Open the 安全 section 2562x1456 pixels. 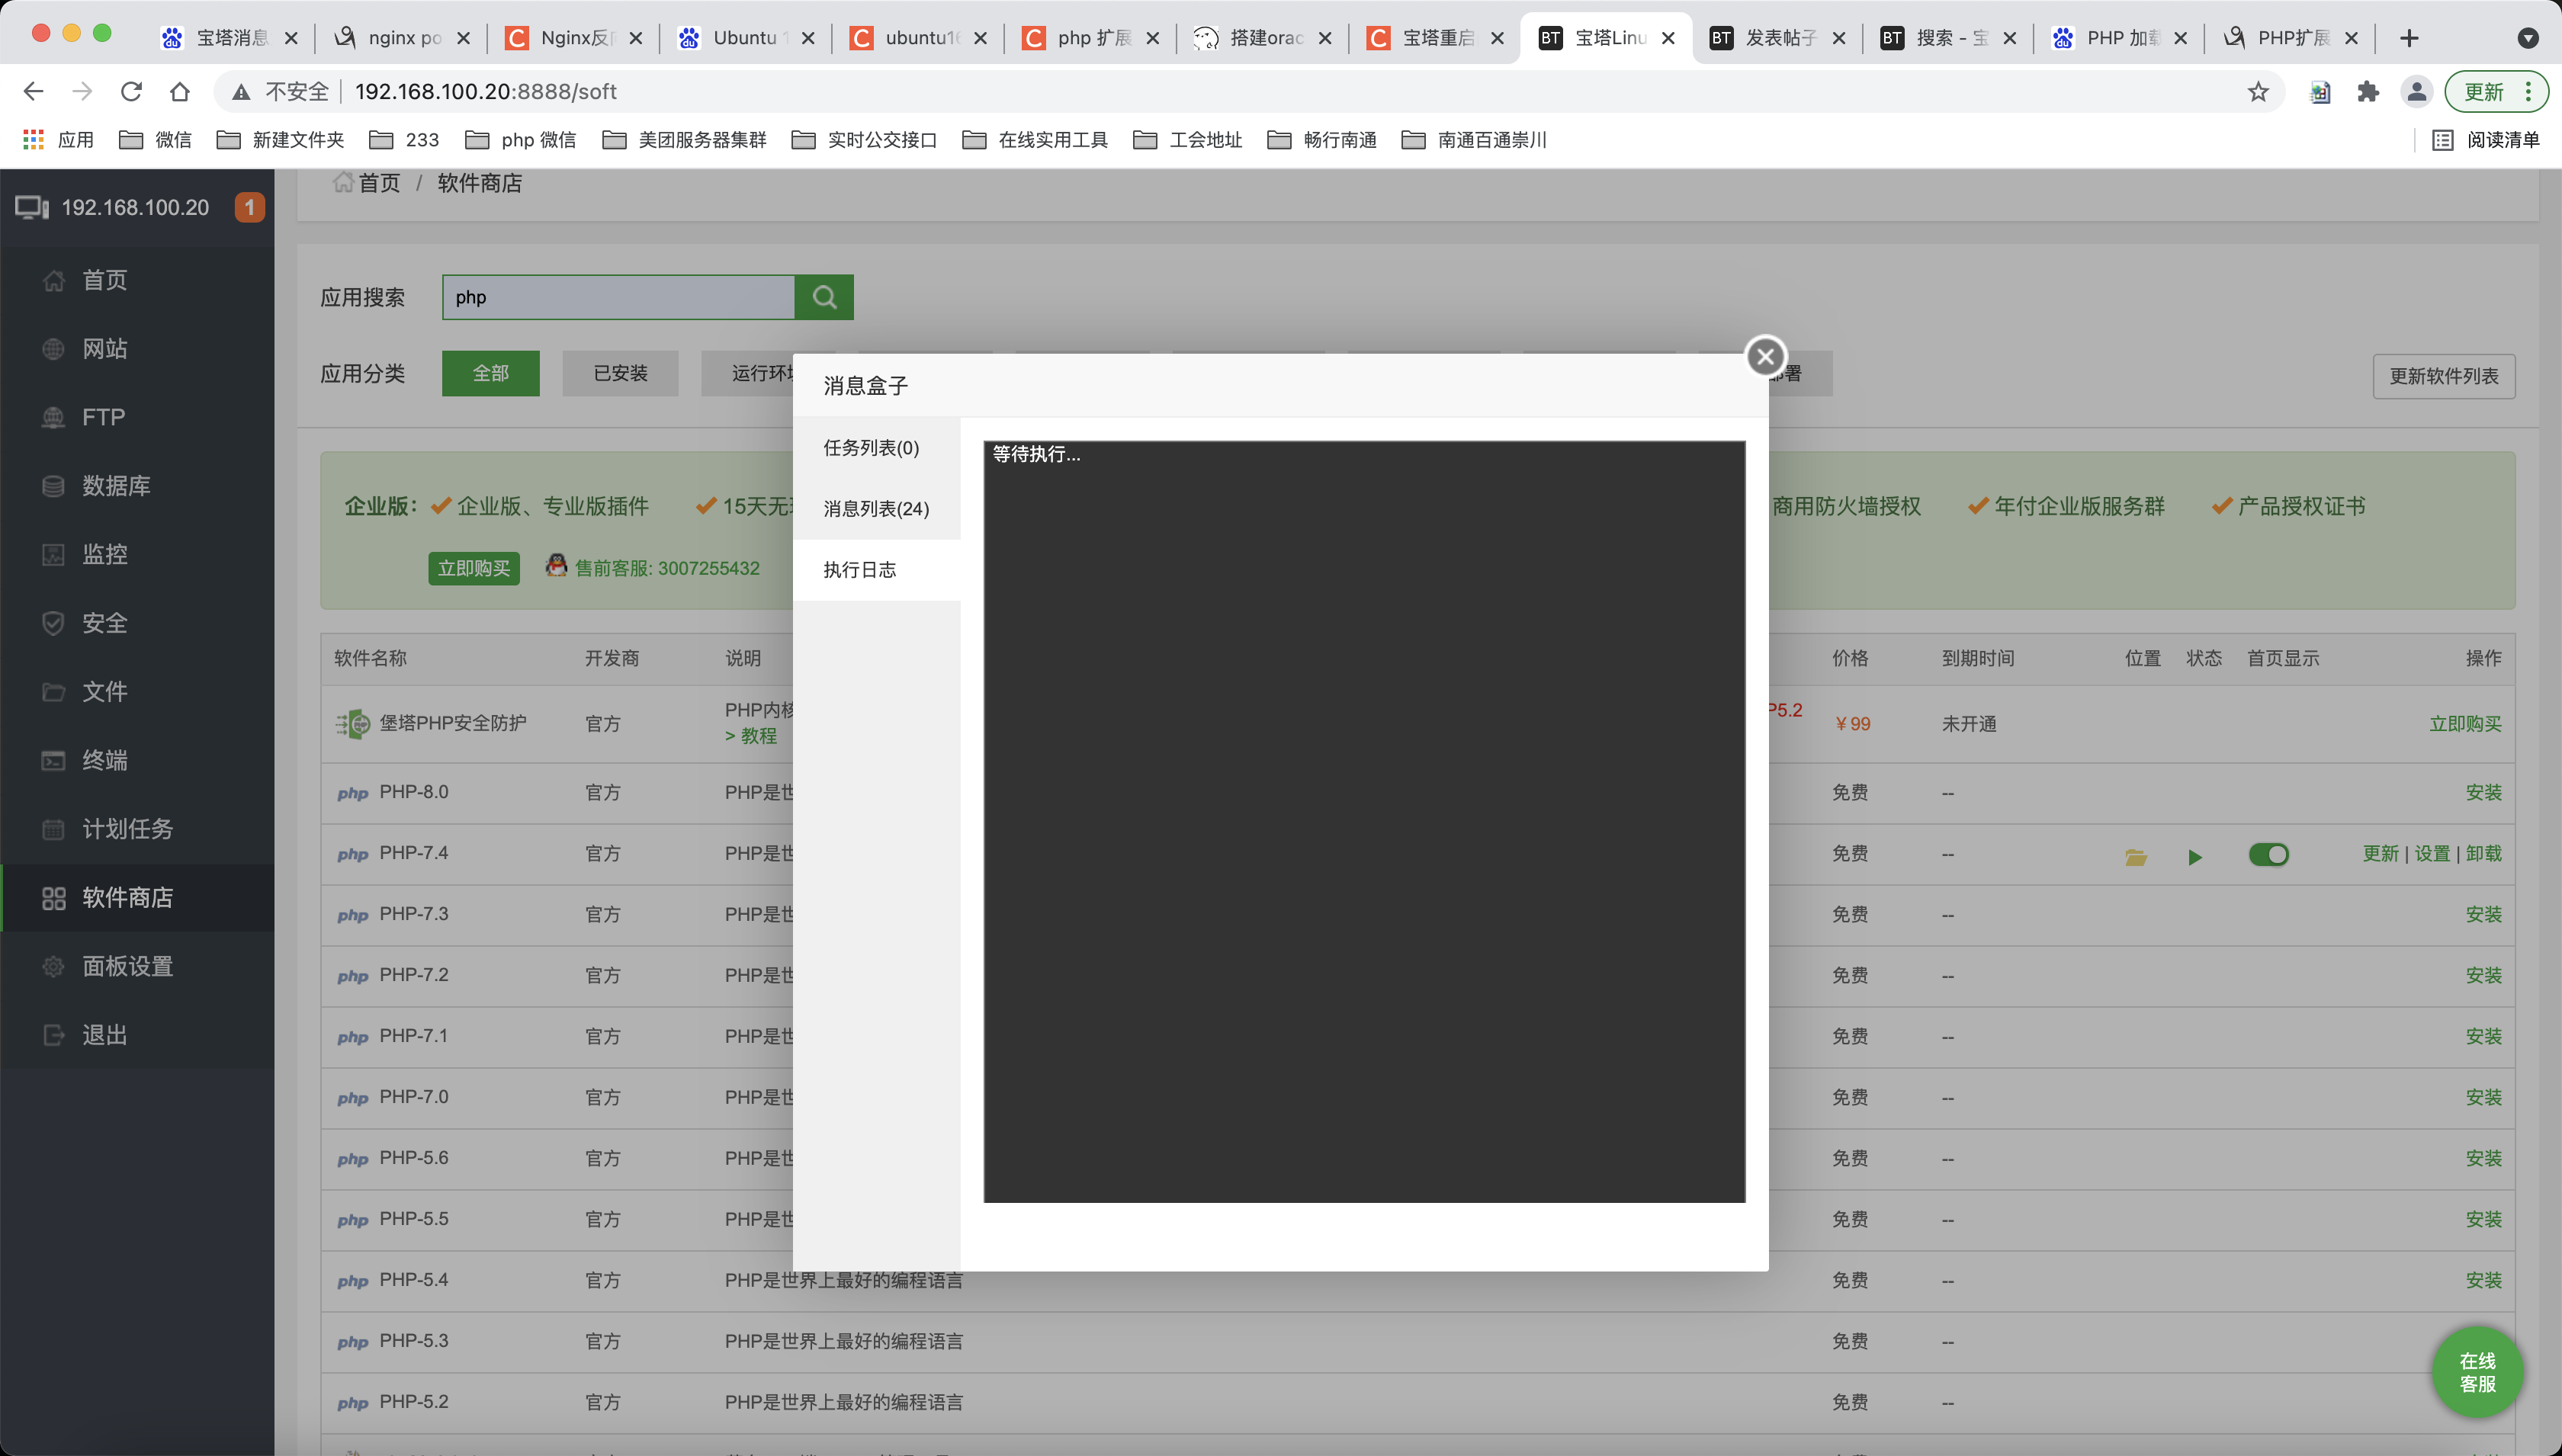coord(104,622)
